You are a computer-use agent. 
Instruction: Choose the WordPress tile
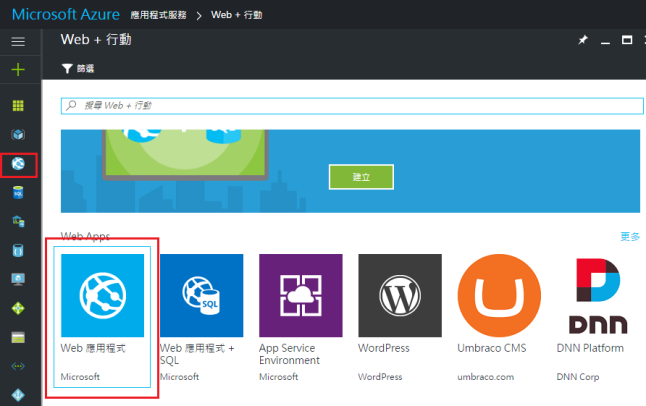click(x=400, y=317)
